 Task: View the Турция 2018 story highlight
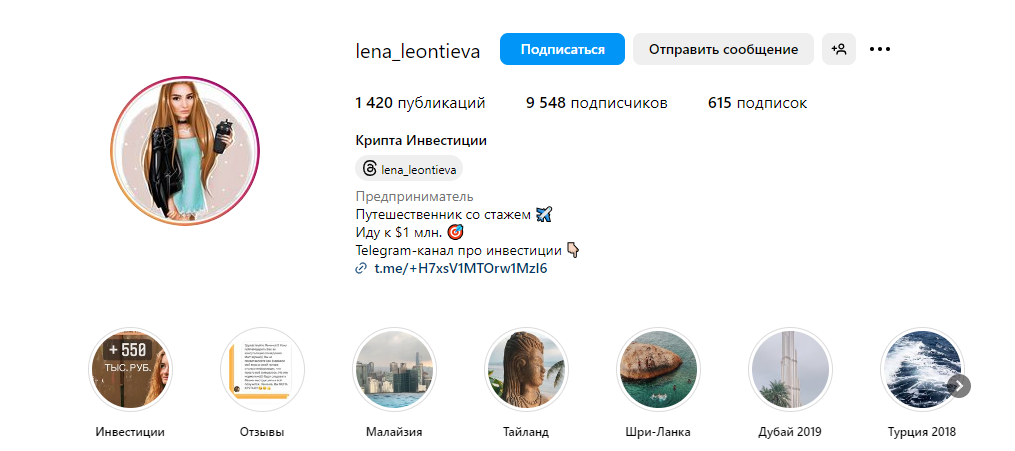coord(920,369)
